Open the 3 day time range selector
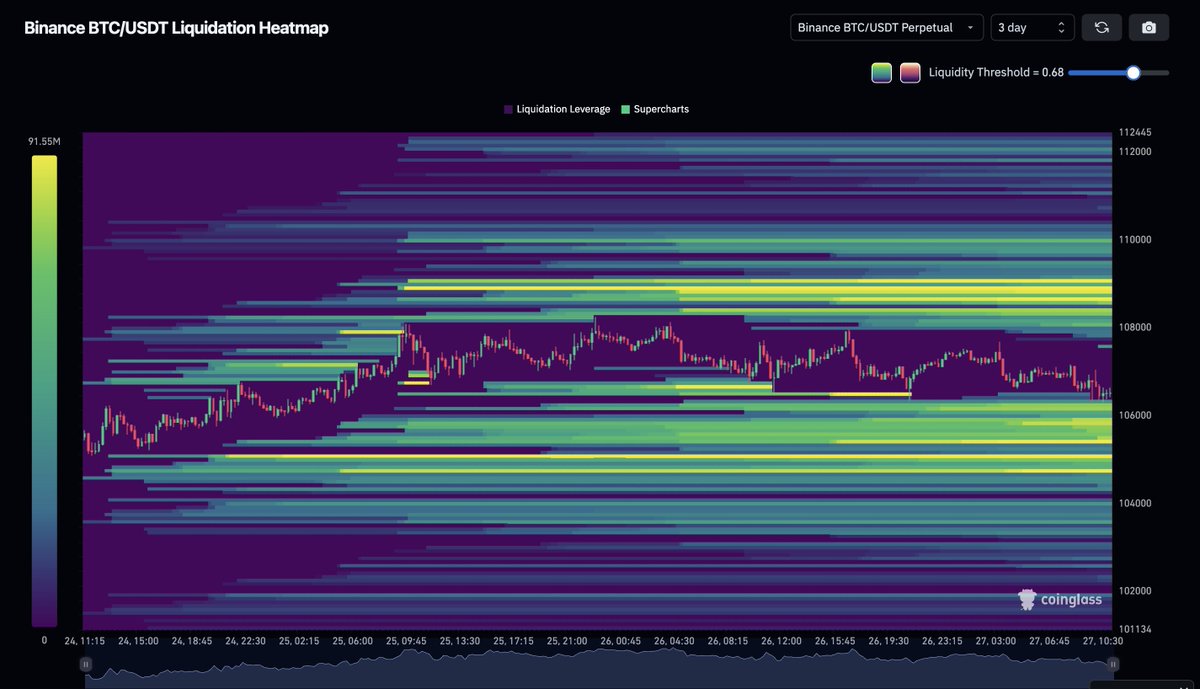The width and height of the screenshot is (1200, 689). (1033, 27)
